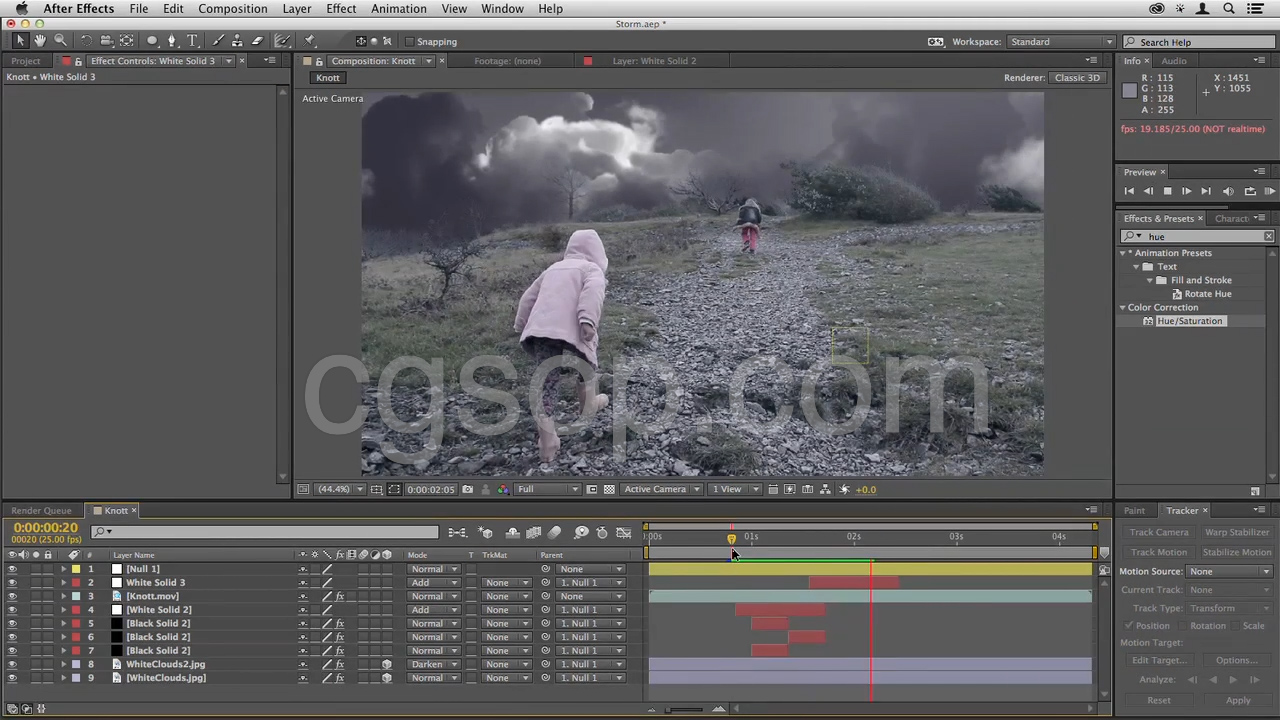This screenshot has width=1280, height=720.
Task: Open the Workspace dropdown
Action: (x=1061, y=42)
